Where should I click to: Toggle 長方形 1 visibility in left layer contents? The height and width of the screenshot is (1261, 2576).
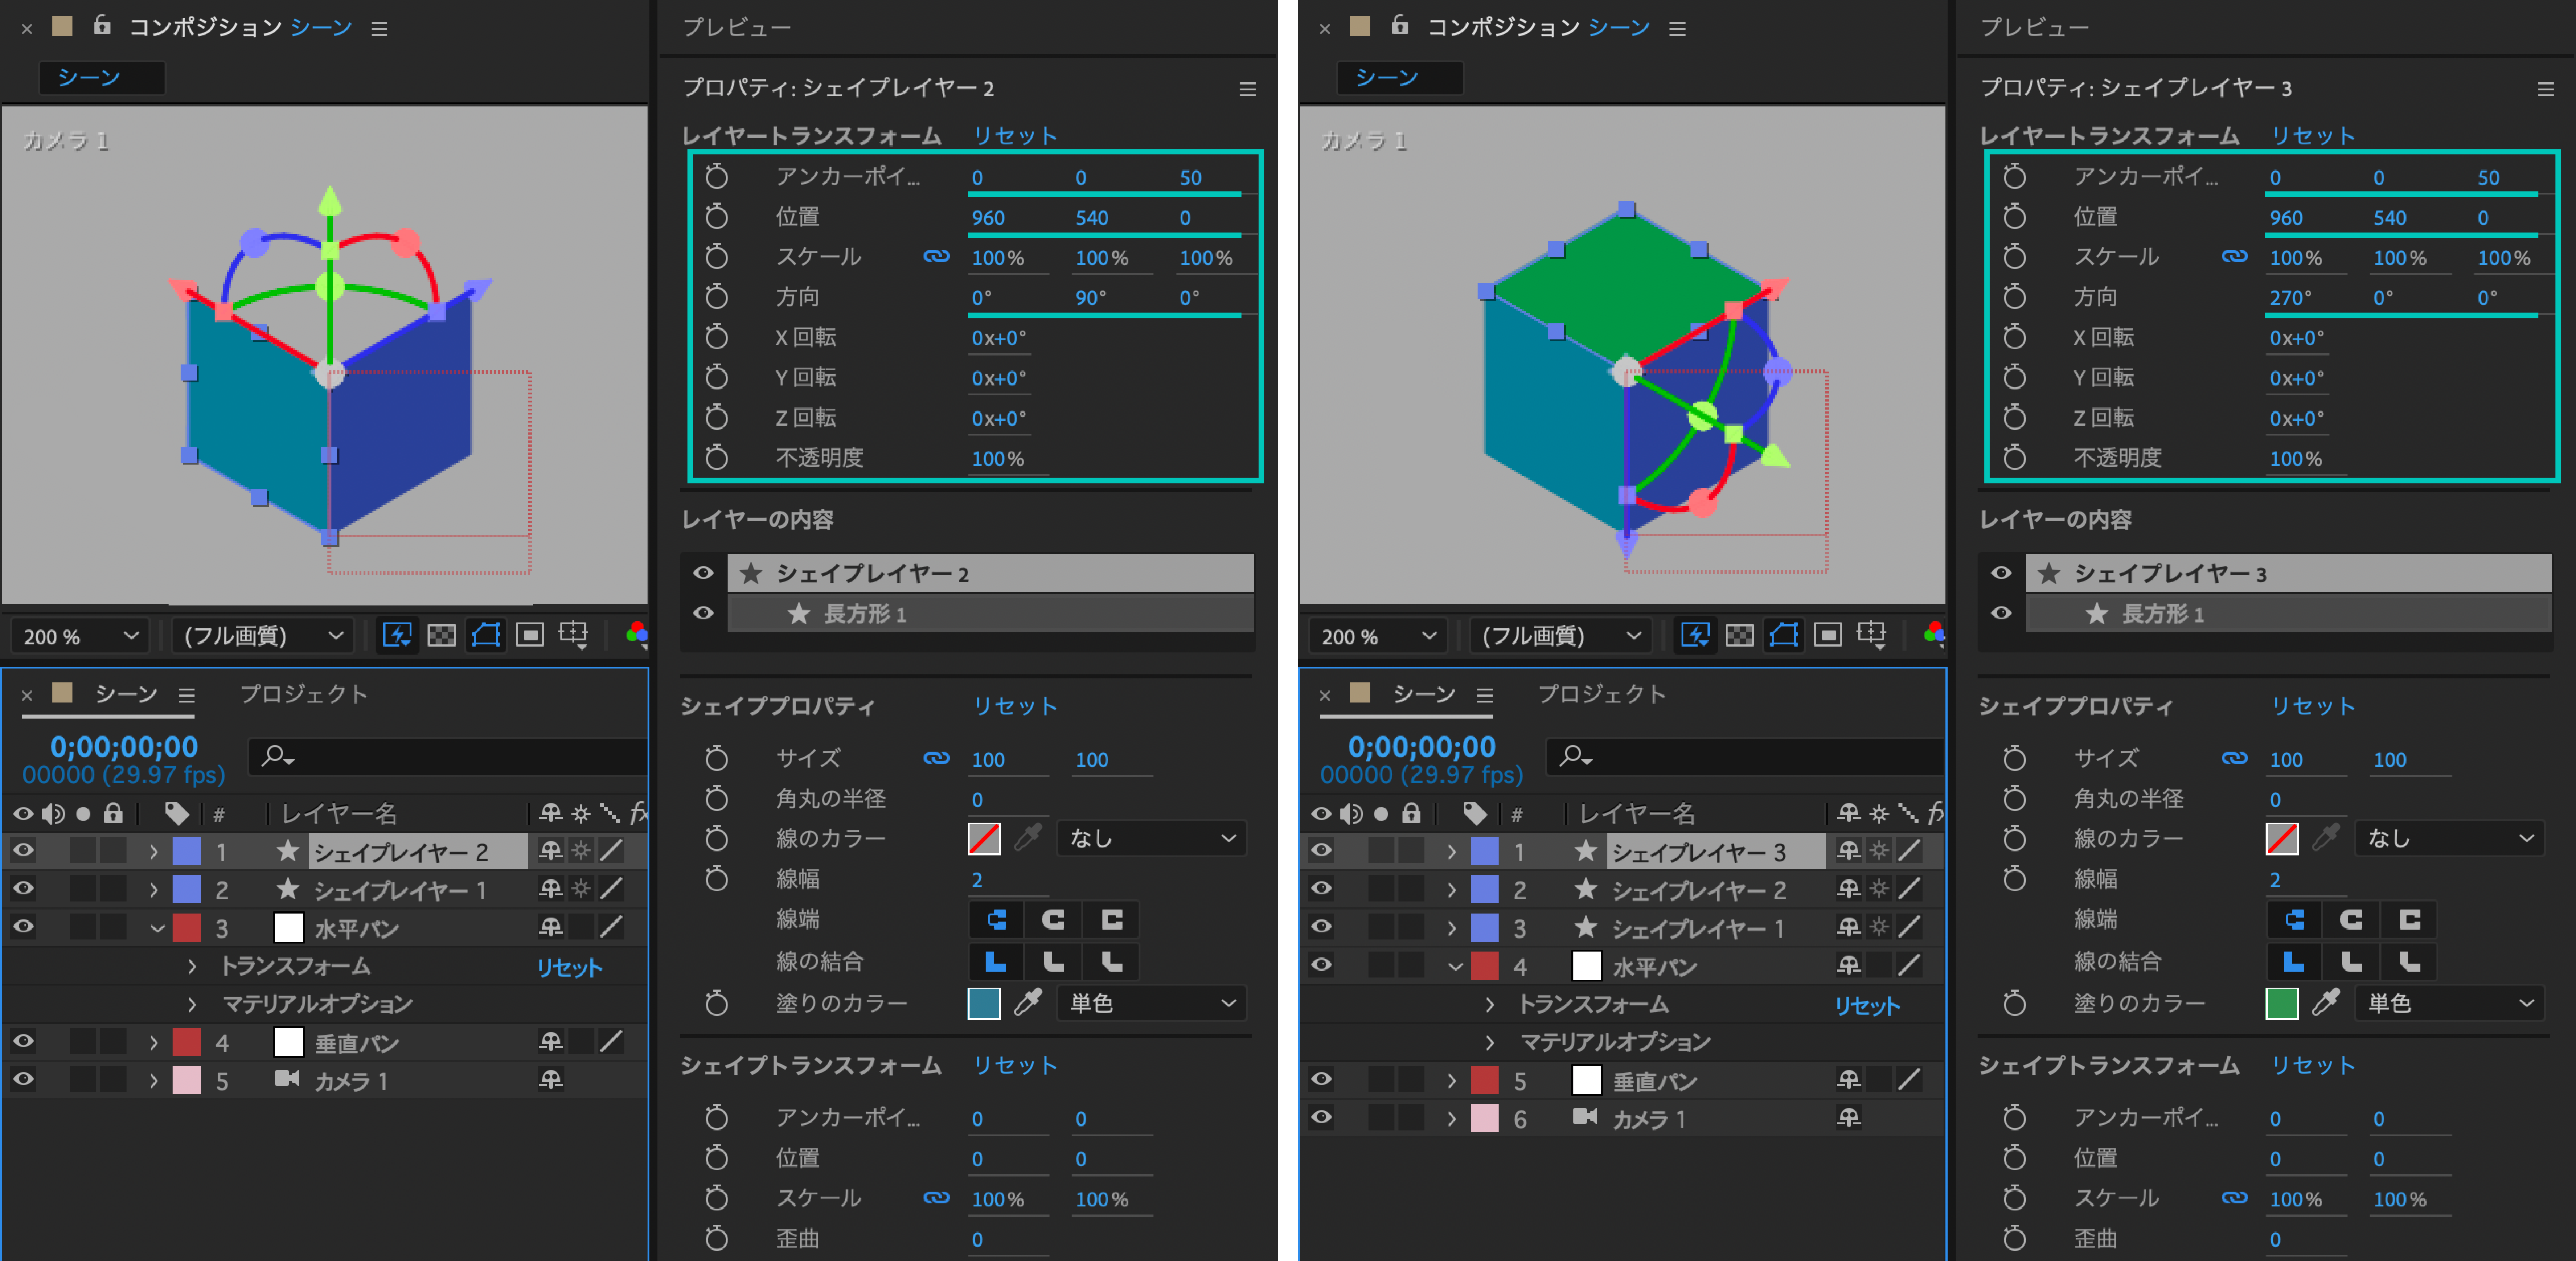click(703, 613)
